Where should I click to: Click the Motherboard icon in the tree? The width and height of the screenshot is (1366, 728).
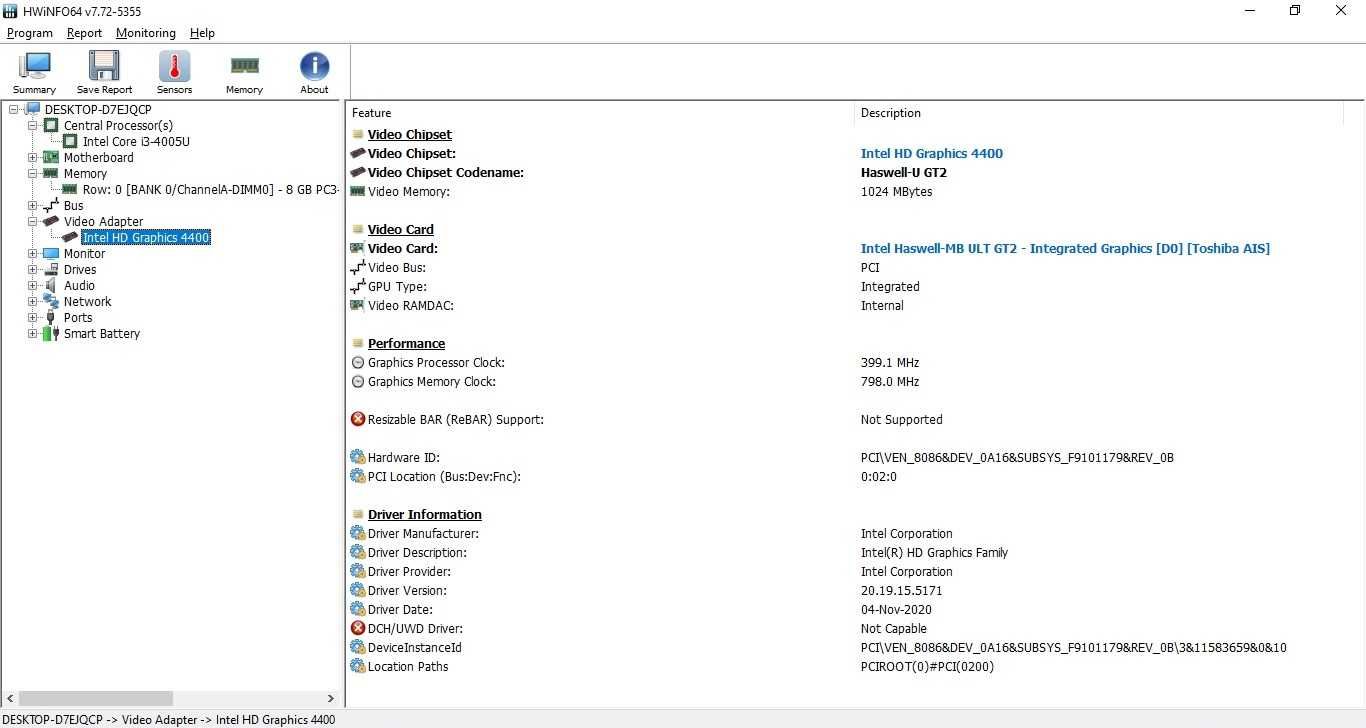coord(51,157)
